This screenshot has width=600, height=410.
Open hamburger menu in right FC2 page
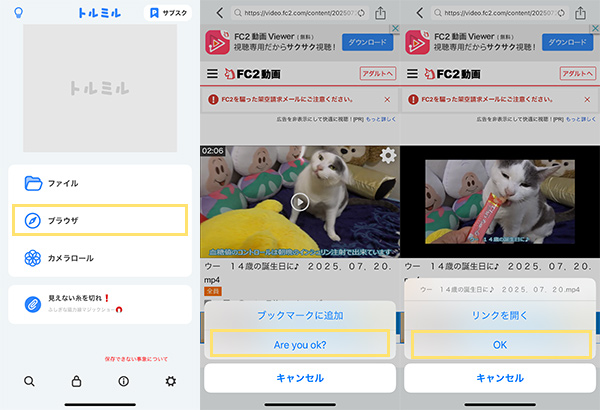click(x=412, y=74)
